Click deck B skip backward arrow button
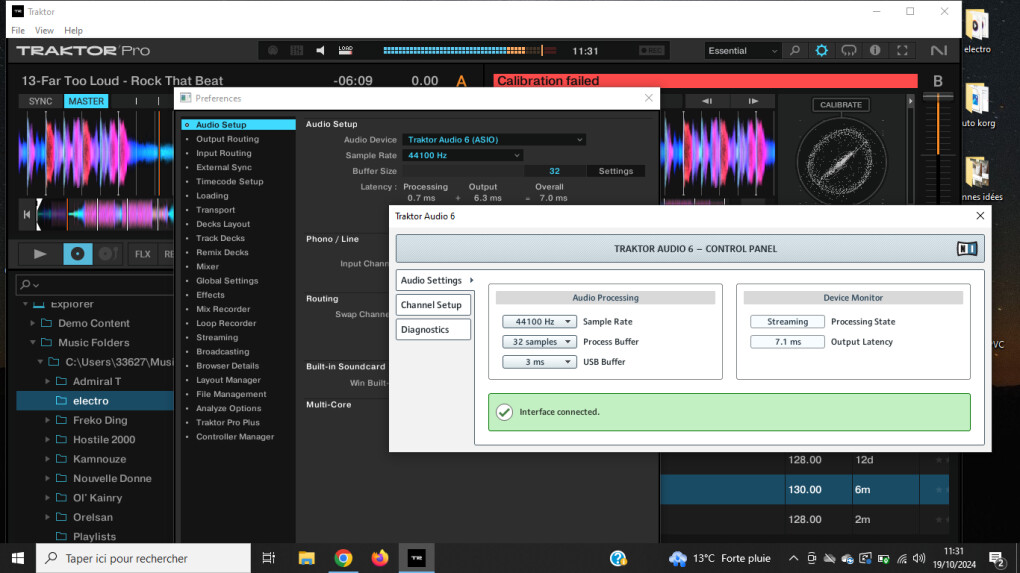This screenshot has height=573, width=1020. click(707, 101)
